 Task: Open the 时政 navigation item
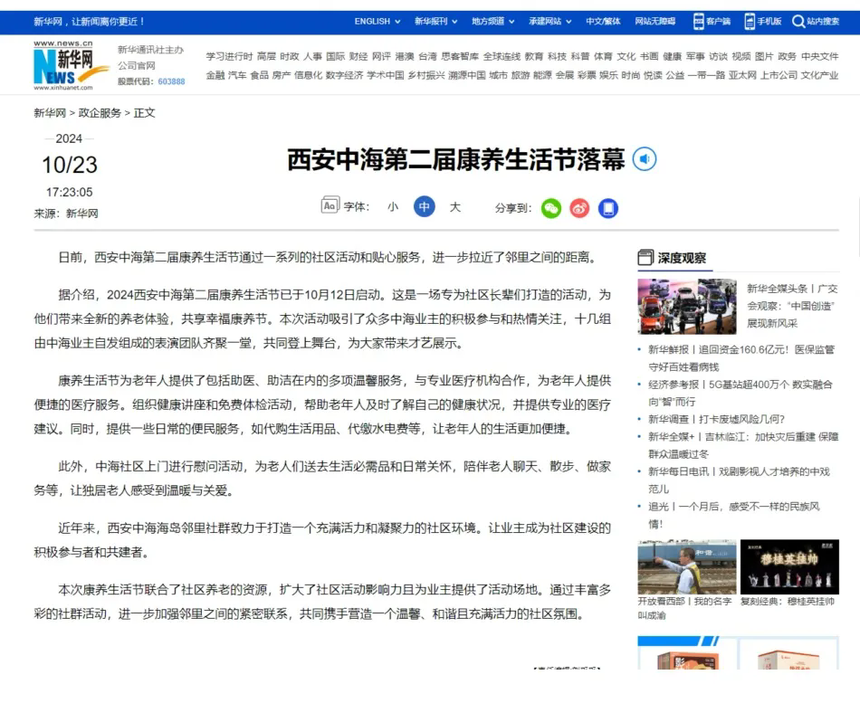[290, 56]
